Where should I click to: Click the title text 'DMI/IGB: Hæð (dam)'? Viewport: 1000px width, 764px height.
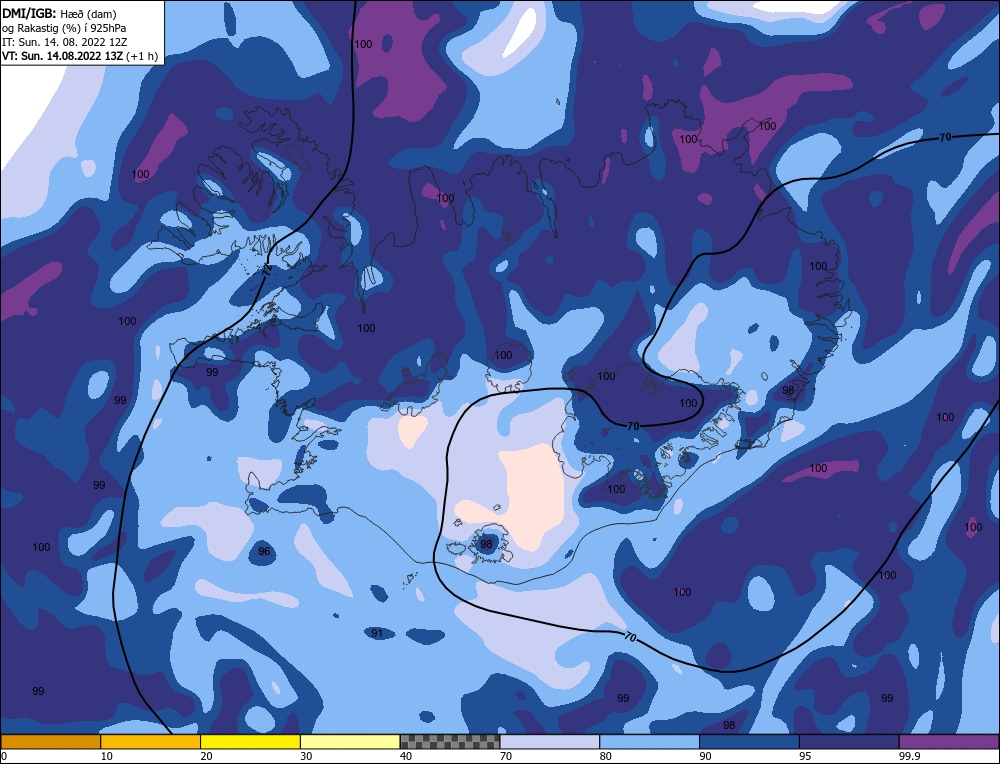point(59,14)
